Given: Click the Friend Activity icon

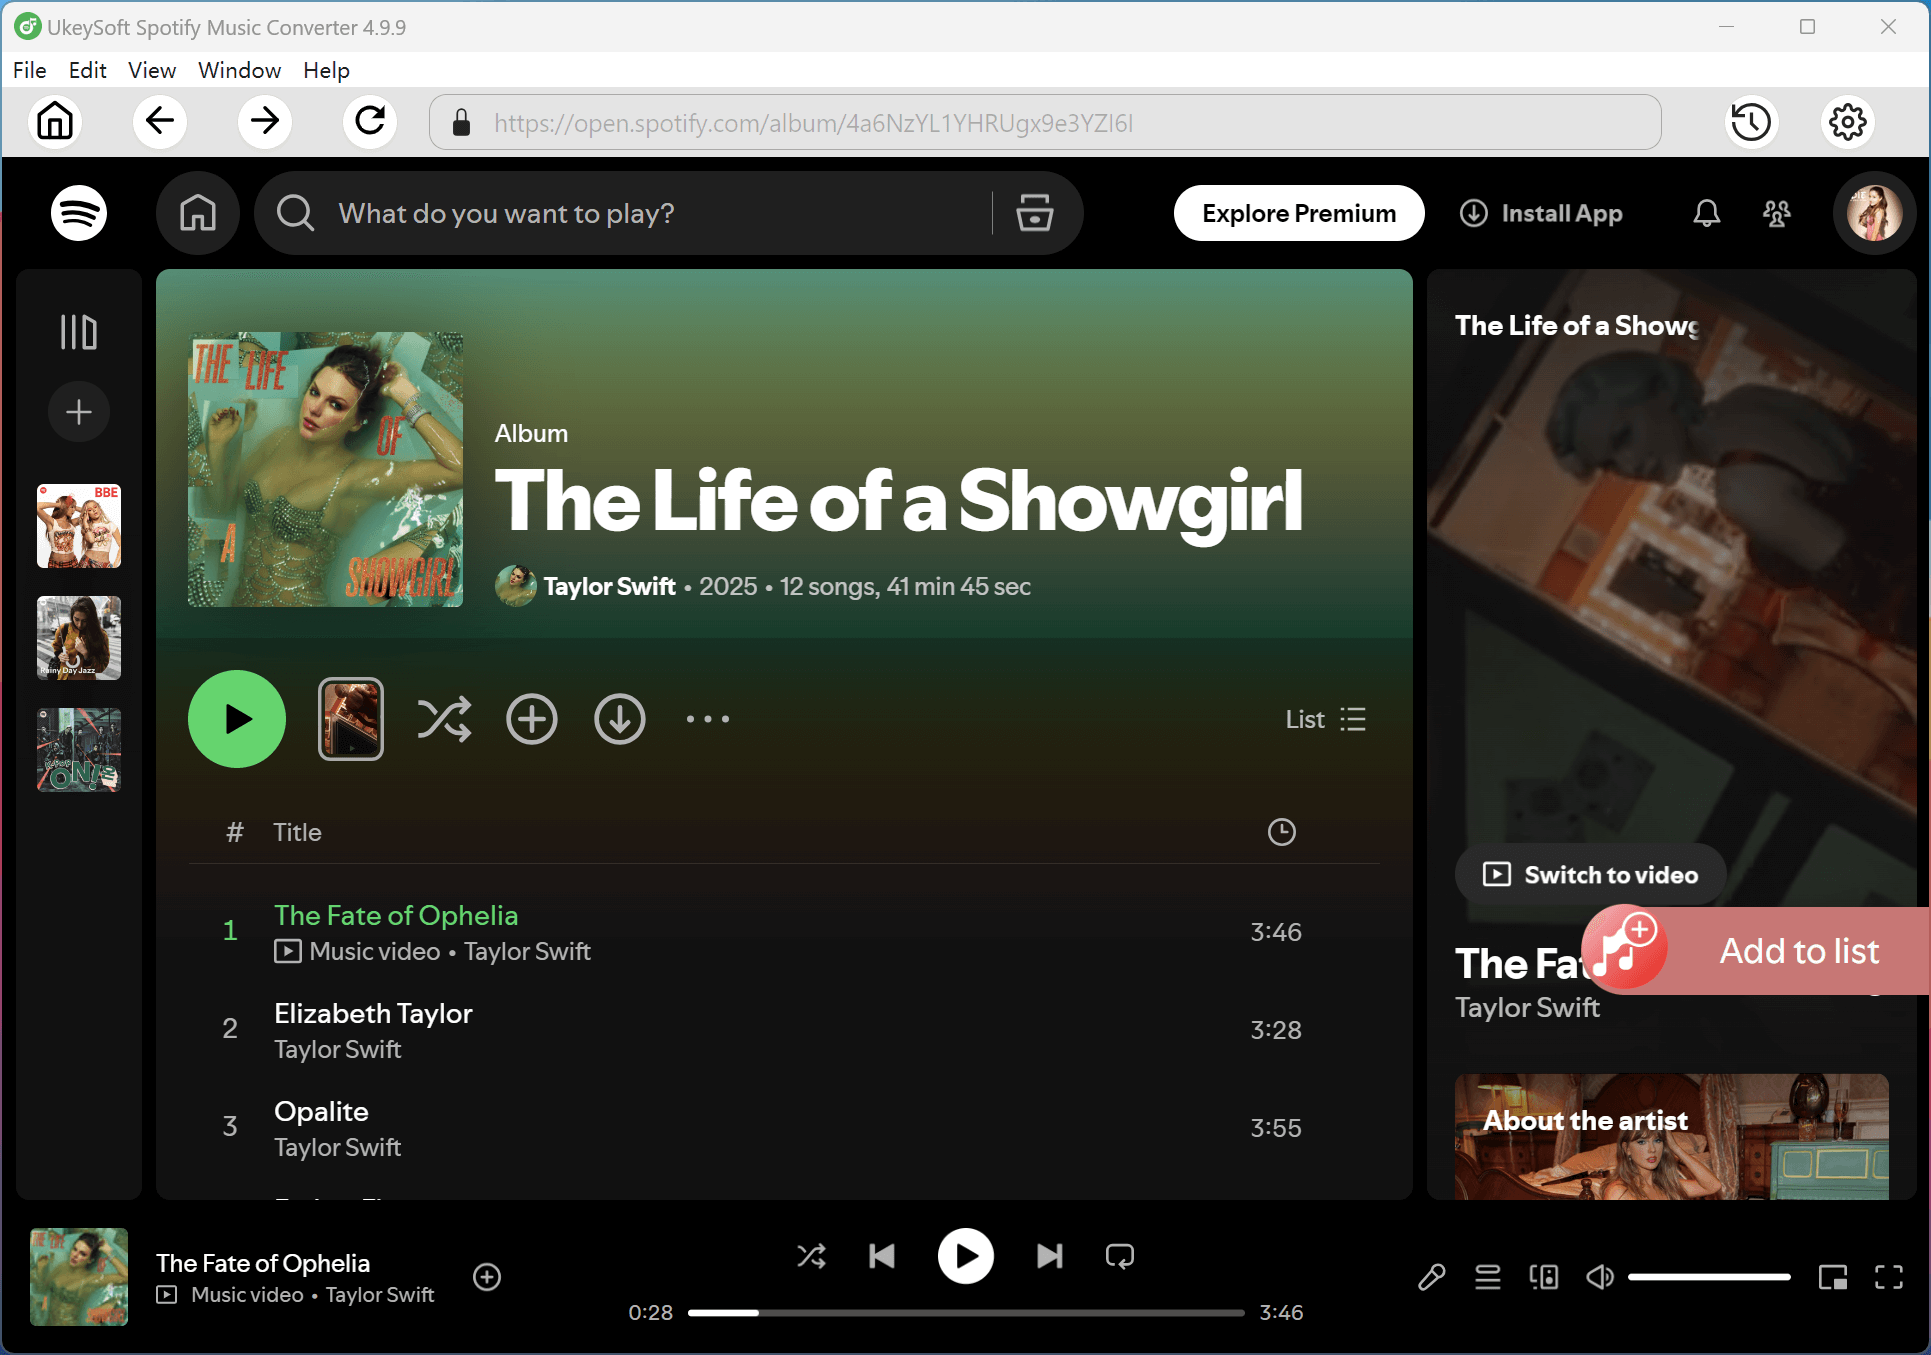Looking at the screenshot, I should tap(1776, 213).
